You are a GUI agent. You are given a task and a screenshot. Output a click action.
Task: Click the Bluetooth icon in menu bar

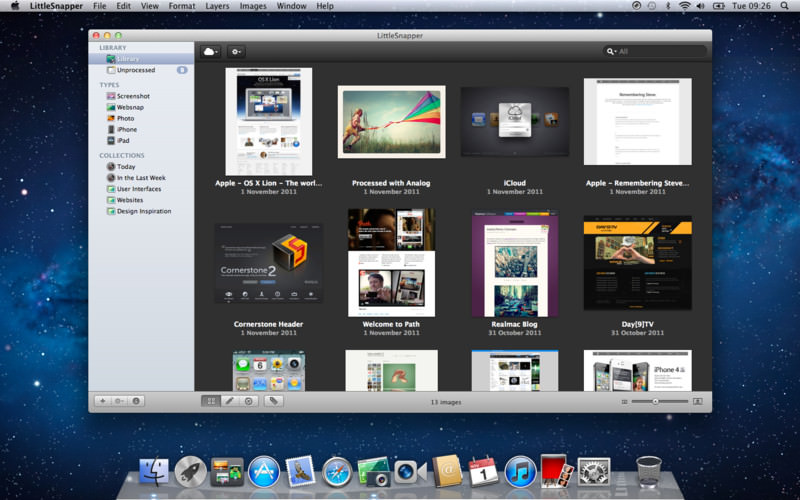click(668, 6)
